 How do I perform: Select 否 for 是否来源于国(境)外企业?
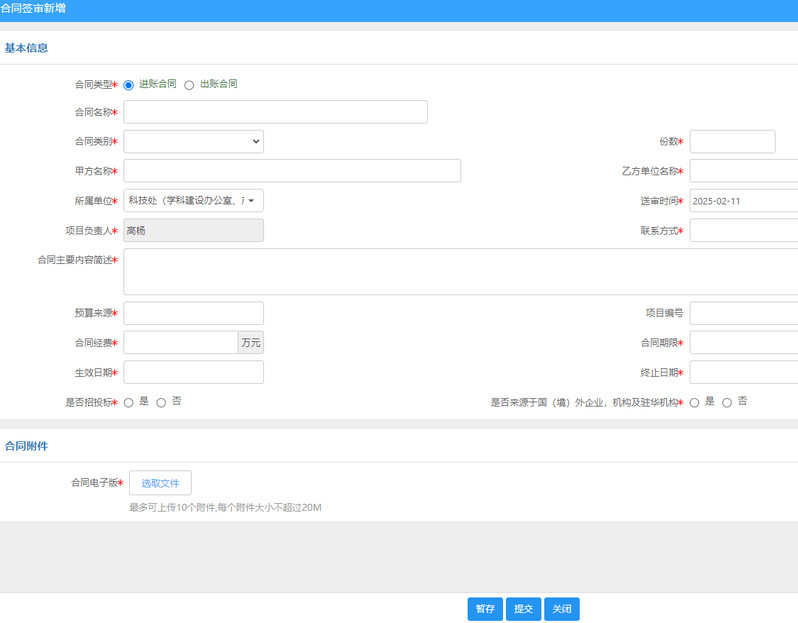[727, 402]
